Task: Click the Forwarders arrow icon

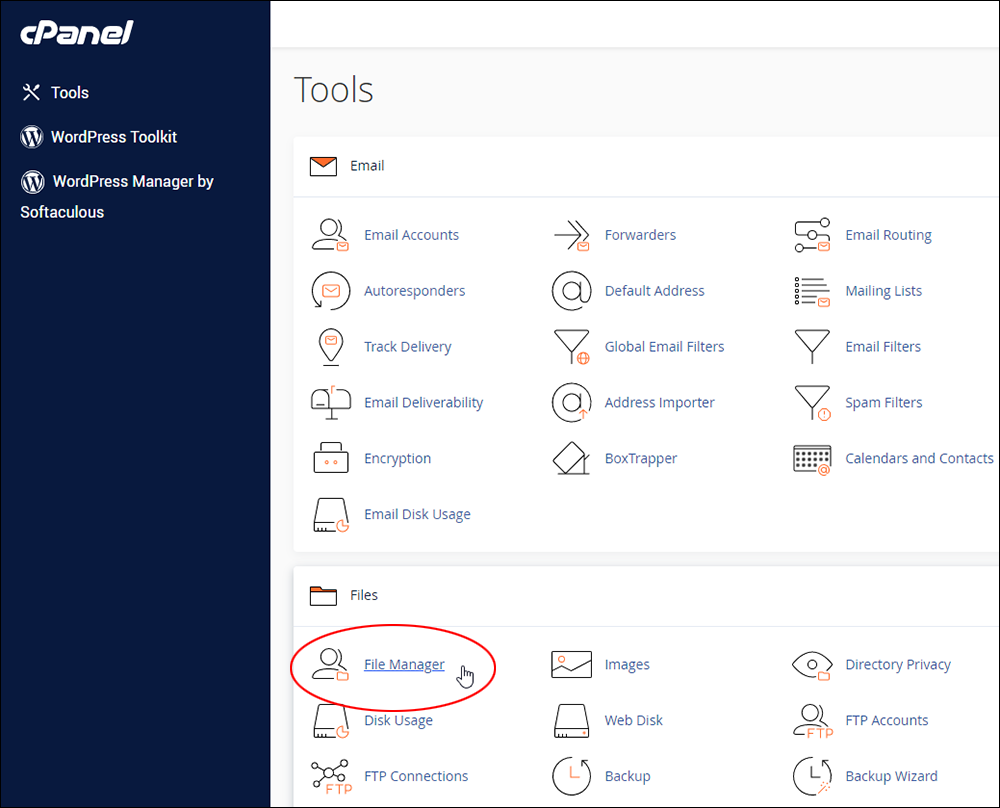Action: point(571,235)
